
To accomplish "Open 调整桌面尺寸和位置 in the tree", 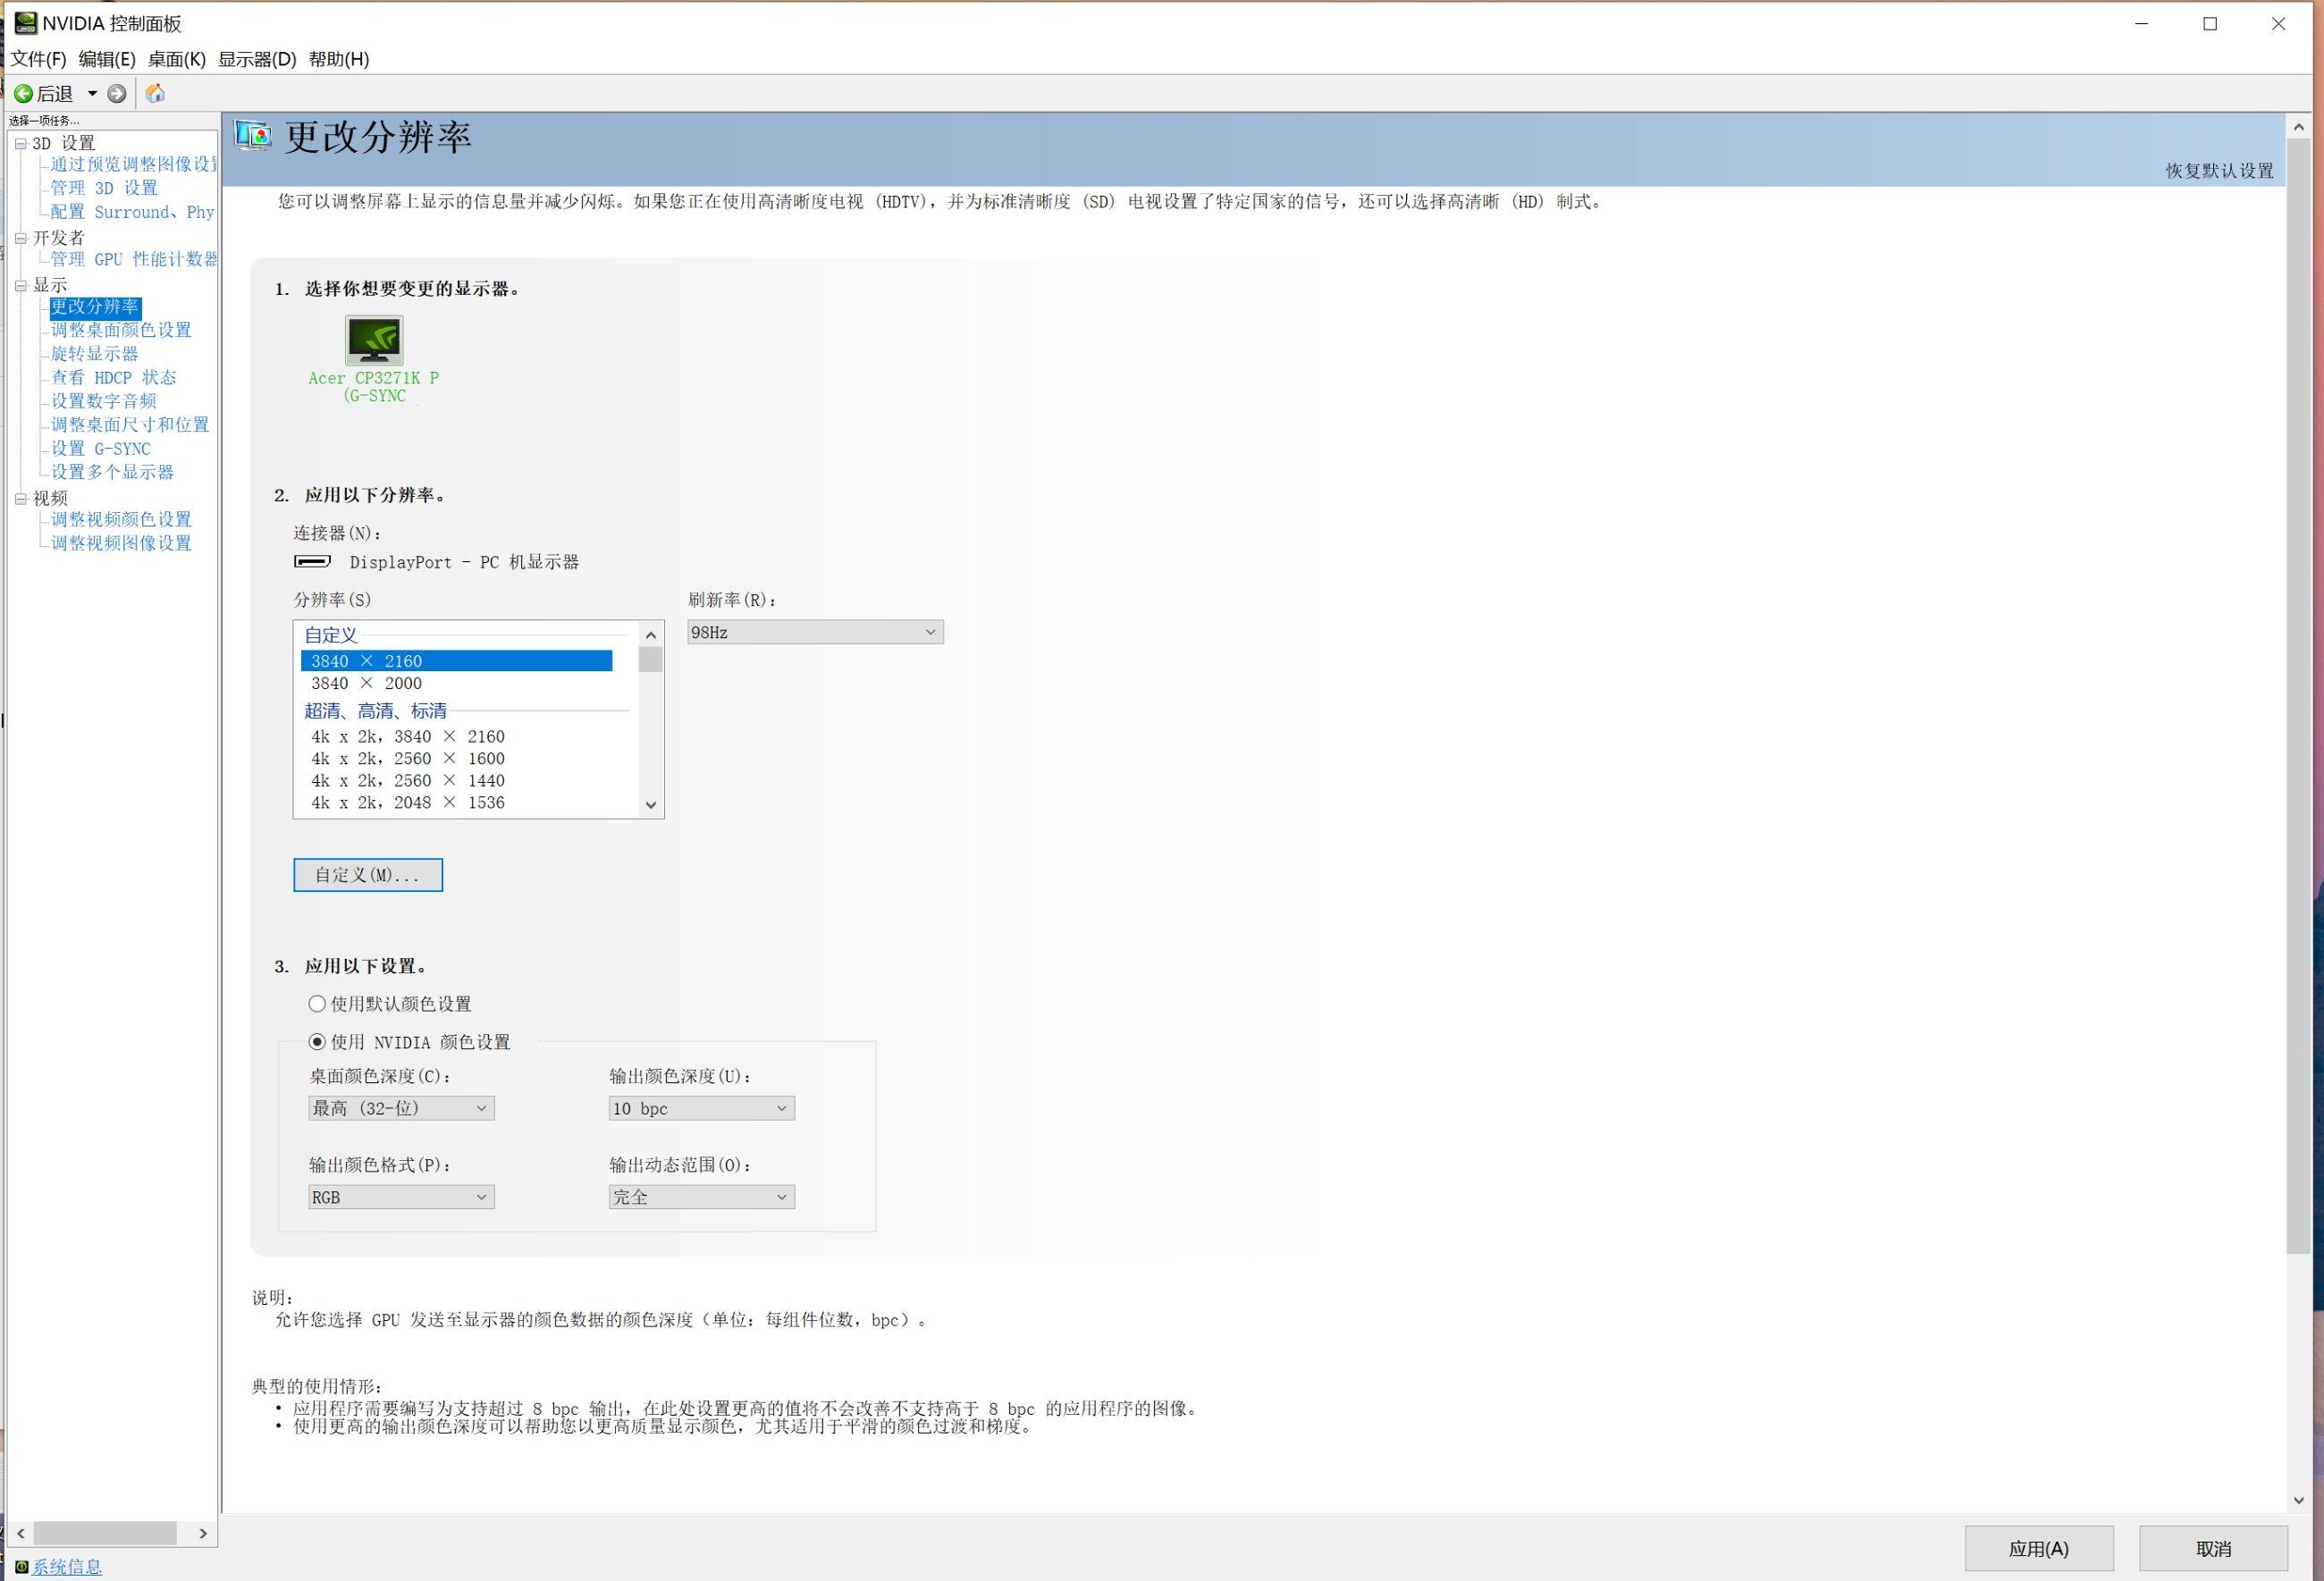I will point(130,425).
